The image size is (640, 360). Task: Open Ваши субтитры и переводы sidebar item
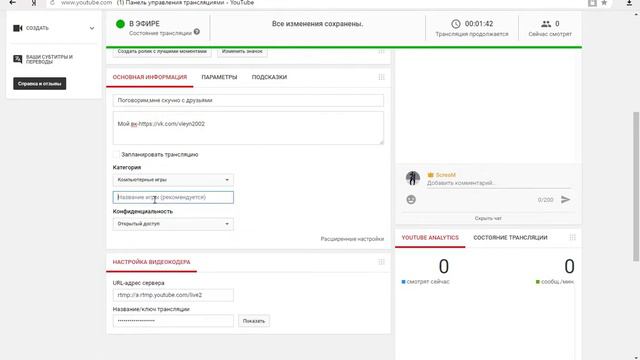49,59
